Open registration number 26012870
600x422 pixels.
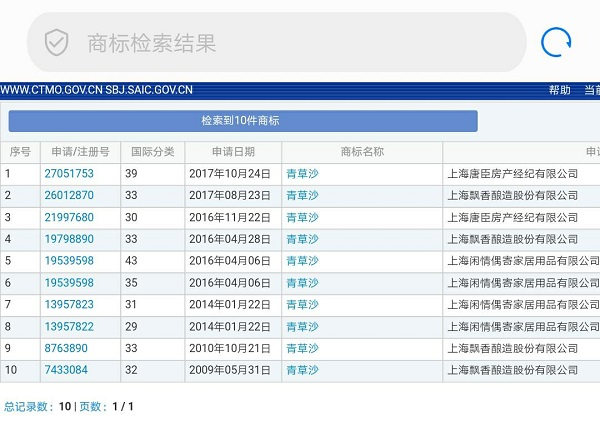tap(69, 196)
